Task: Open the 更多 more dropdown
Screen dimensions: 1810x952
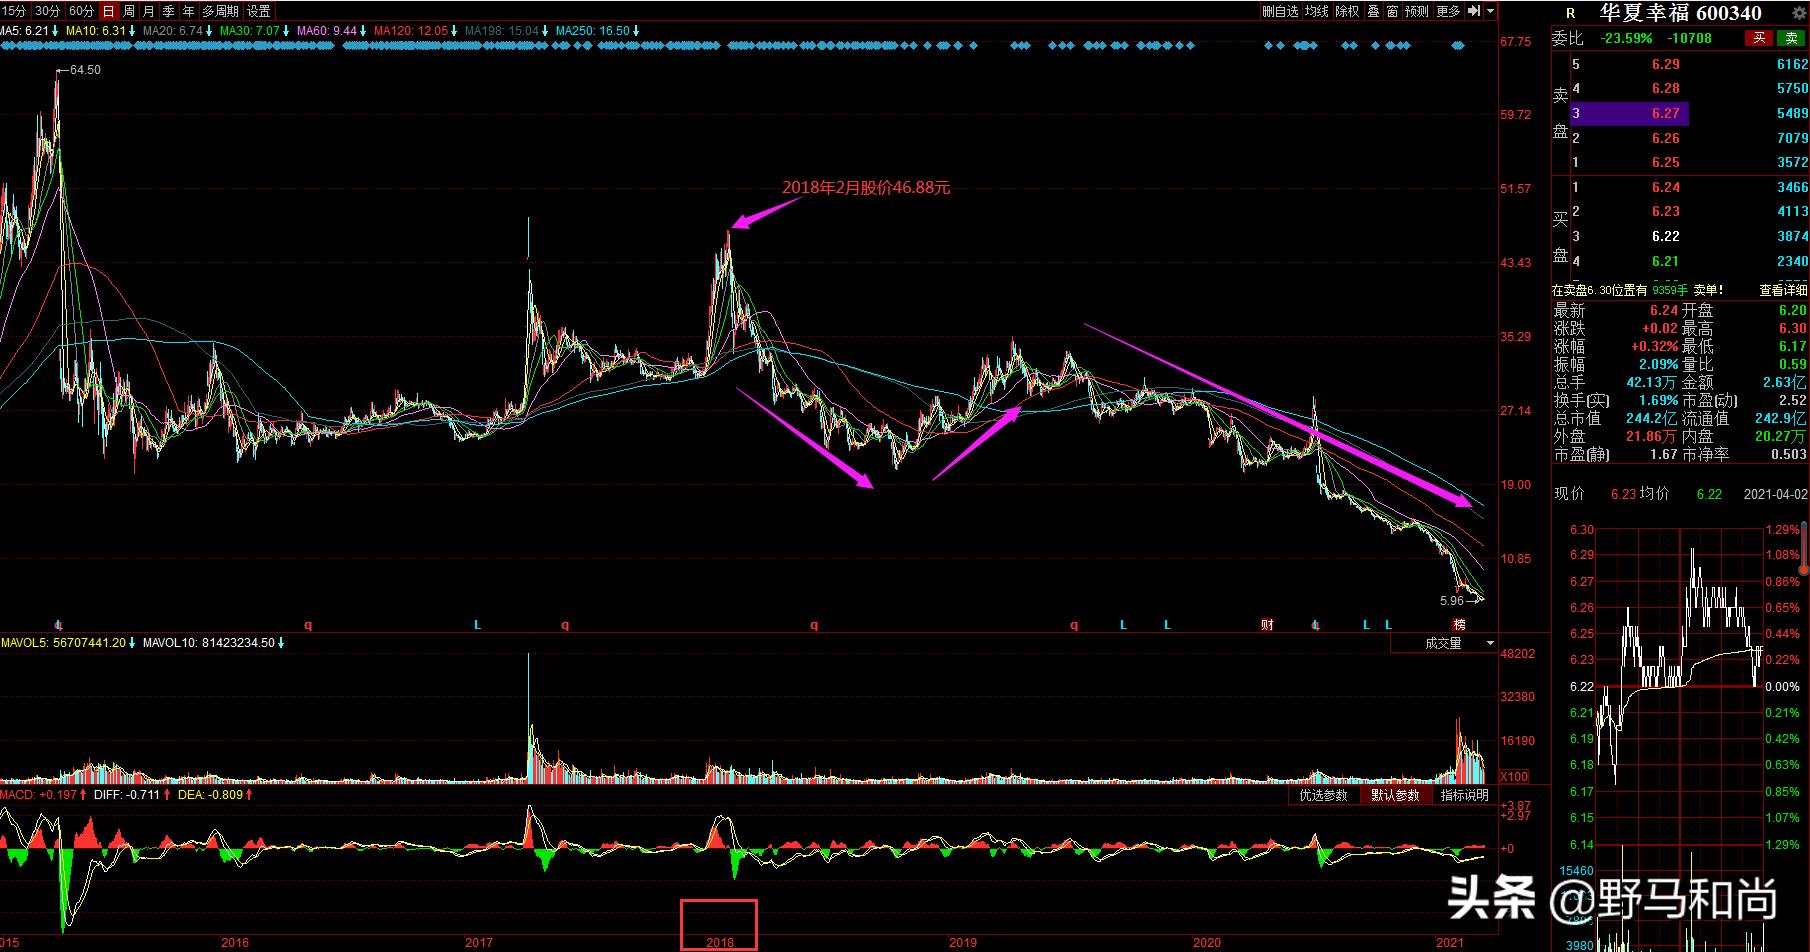Action: 1448,12
